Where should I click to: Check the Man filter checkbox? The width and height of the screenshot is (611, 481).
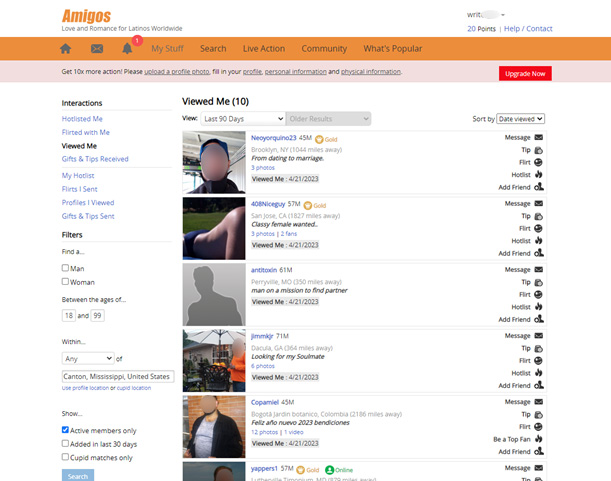pos(65,268)
